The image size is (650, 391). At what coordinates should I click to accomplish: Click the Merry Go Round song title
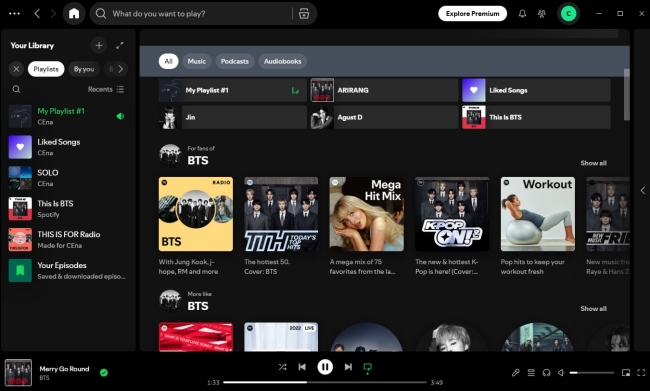(x=64, y=369)
